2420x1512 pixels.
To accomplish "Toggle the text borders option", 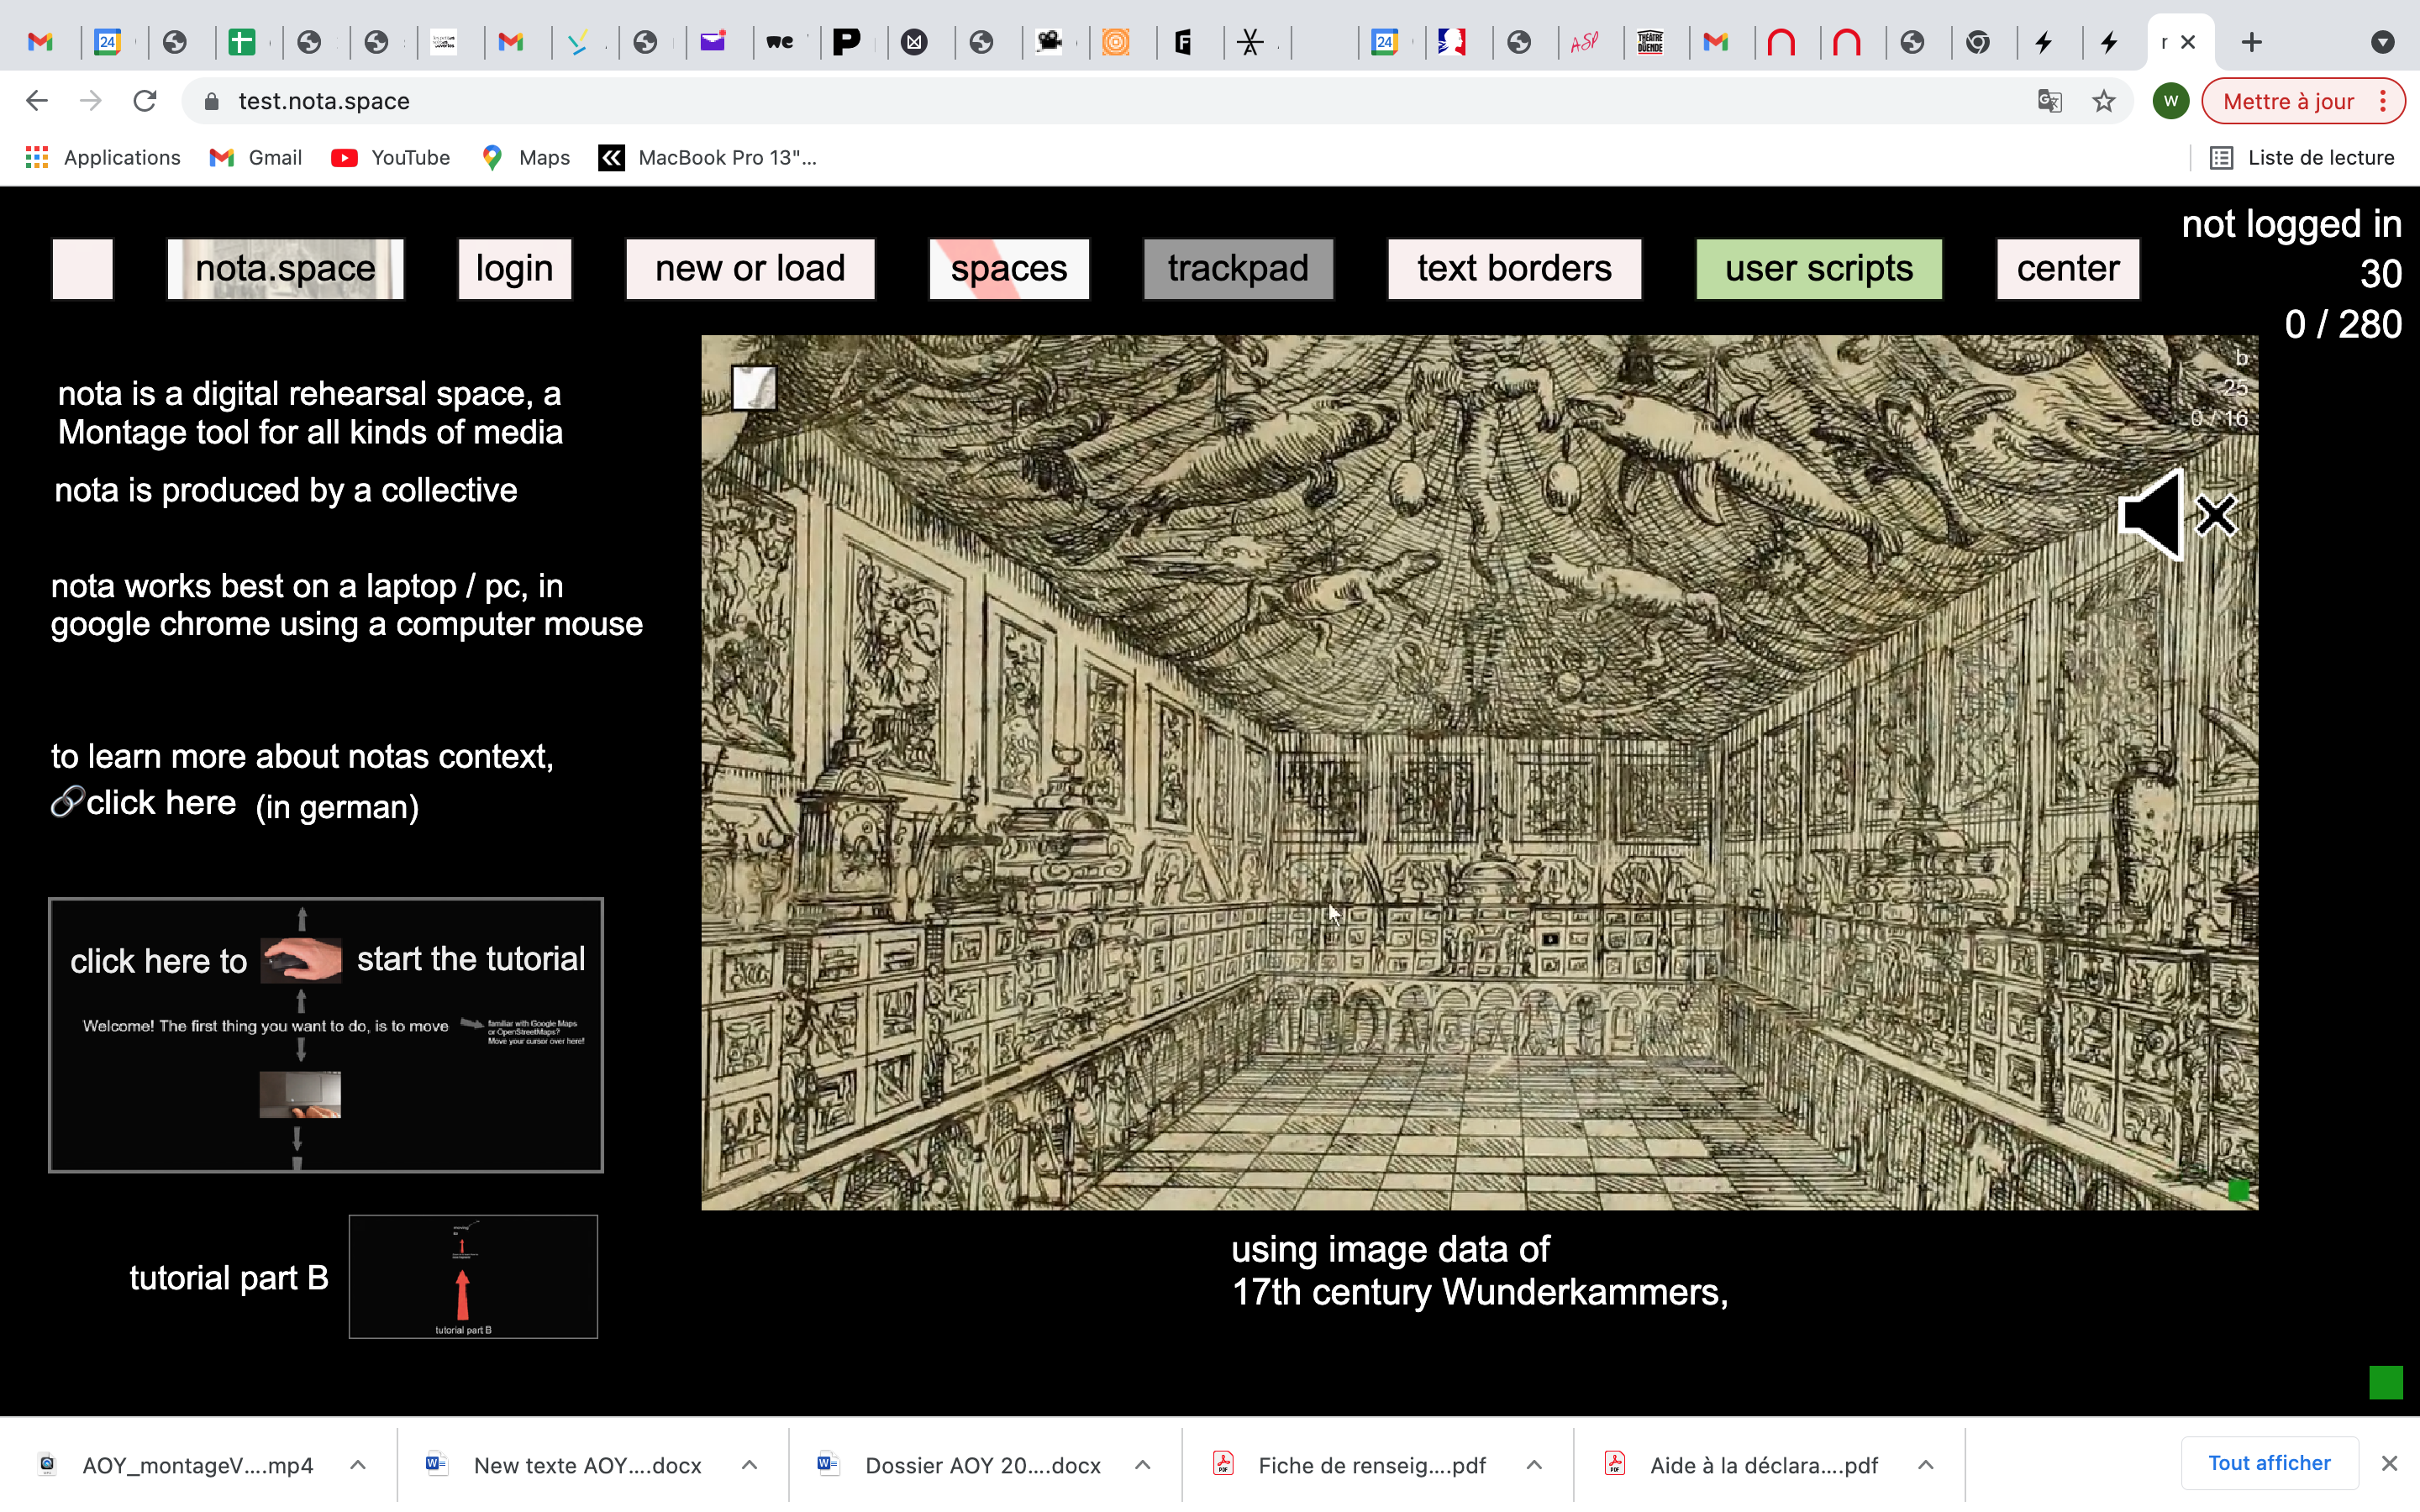I will coord(1513,268).
